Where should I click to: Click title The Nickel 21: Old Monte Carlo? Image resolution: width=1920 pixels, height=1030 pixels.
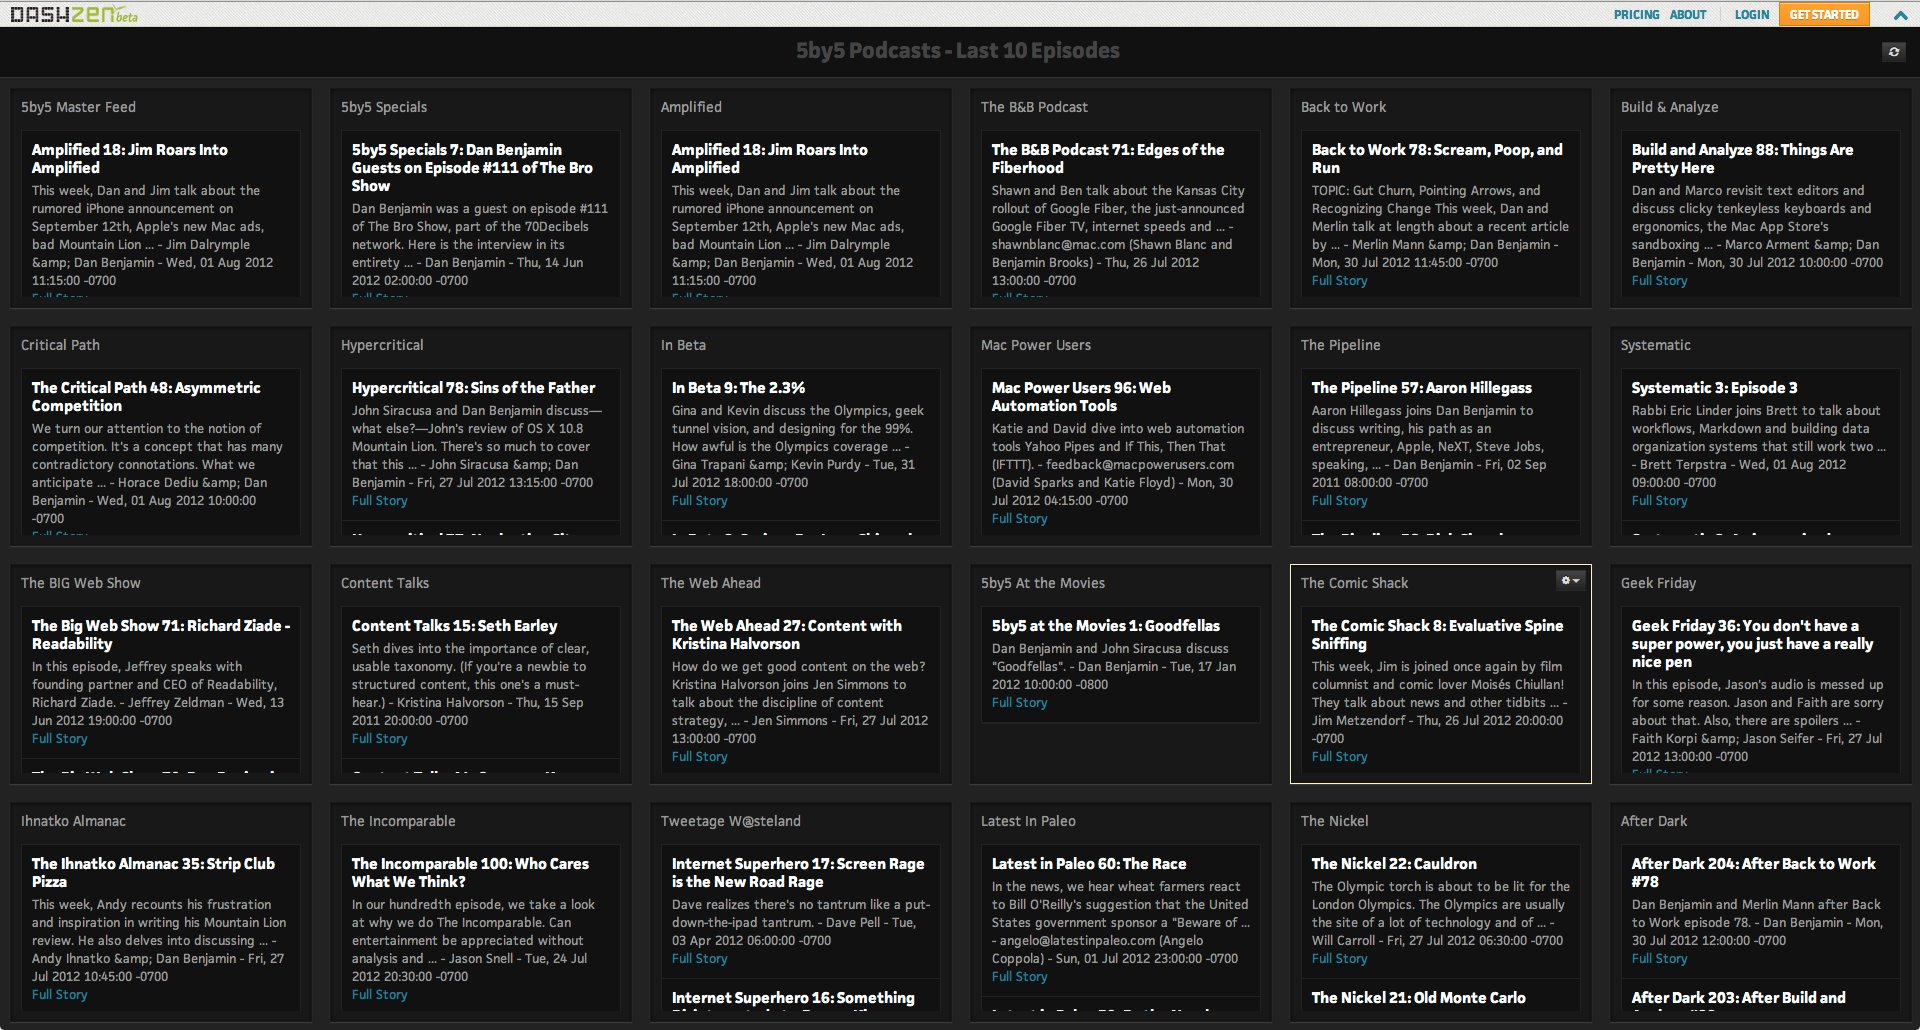pos(1418,998)
